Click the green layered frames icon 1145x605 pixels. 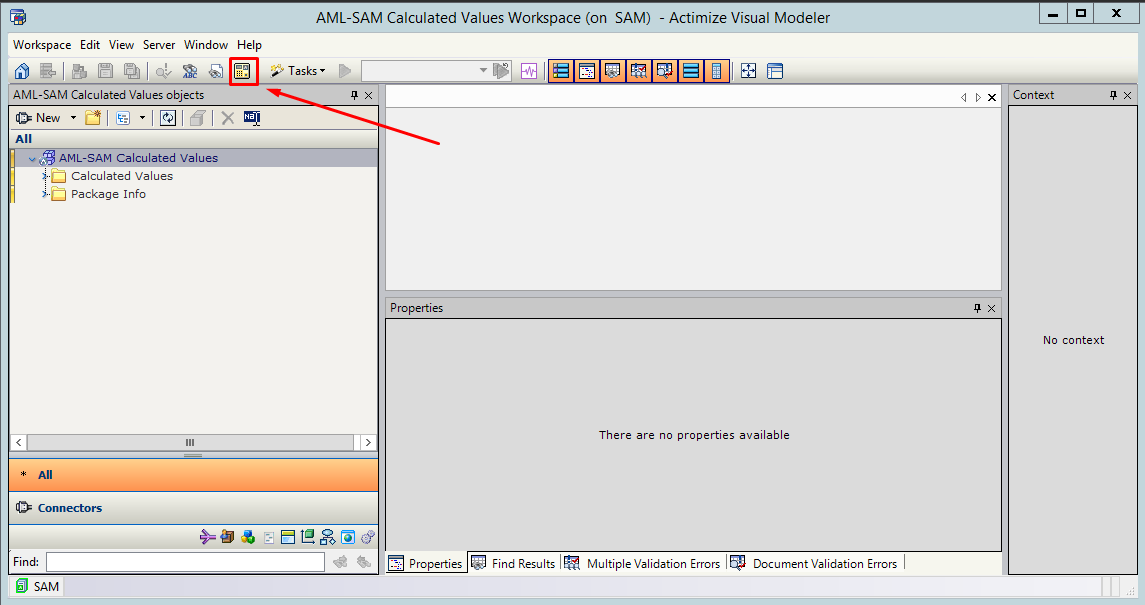coord(307,537)
